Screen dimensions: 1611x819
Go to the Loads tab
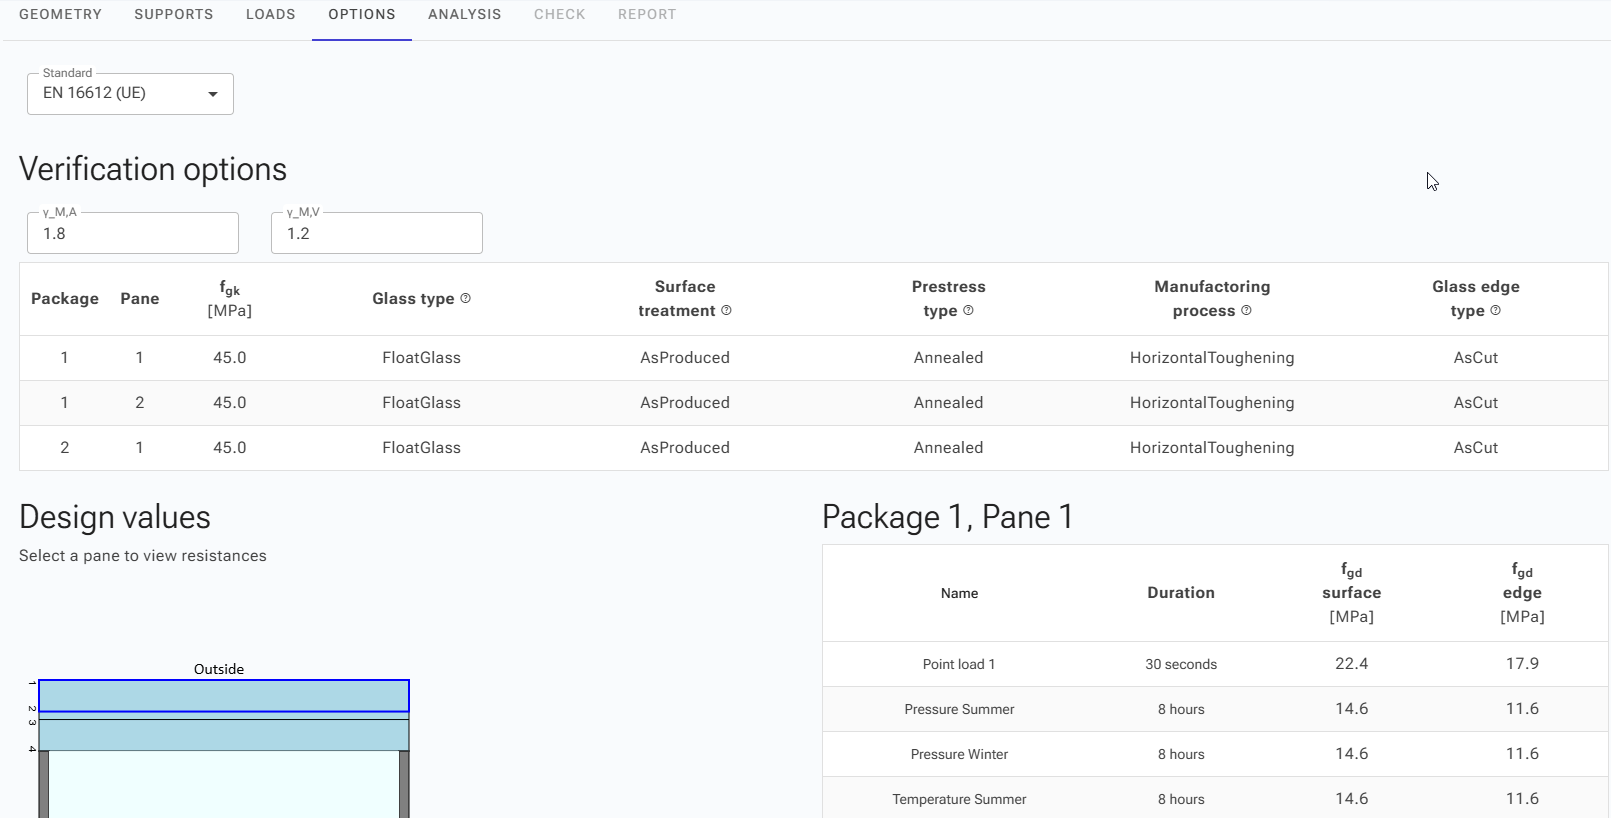coord(270,15)
